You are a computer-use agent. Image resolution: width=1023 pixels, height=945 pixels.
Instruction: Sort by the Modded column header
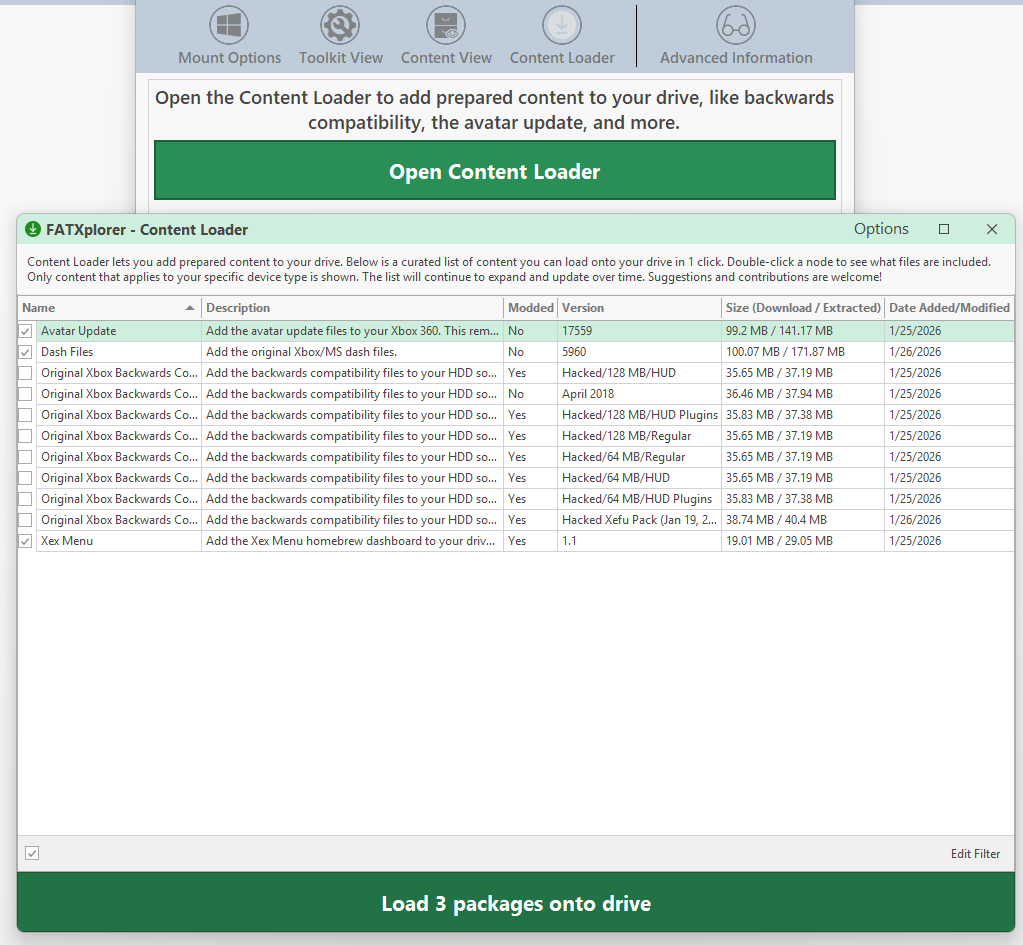coord(530,308)
